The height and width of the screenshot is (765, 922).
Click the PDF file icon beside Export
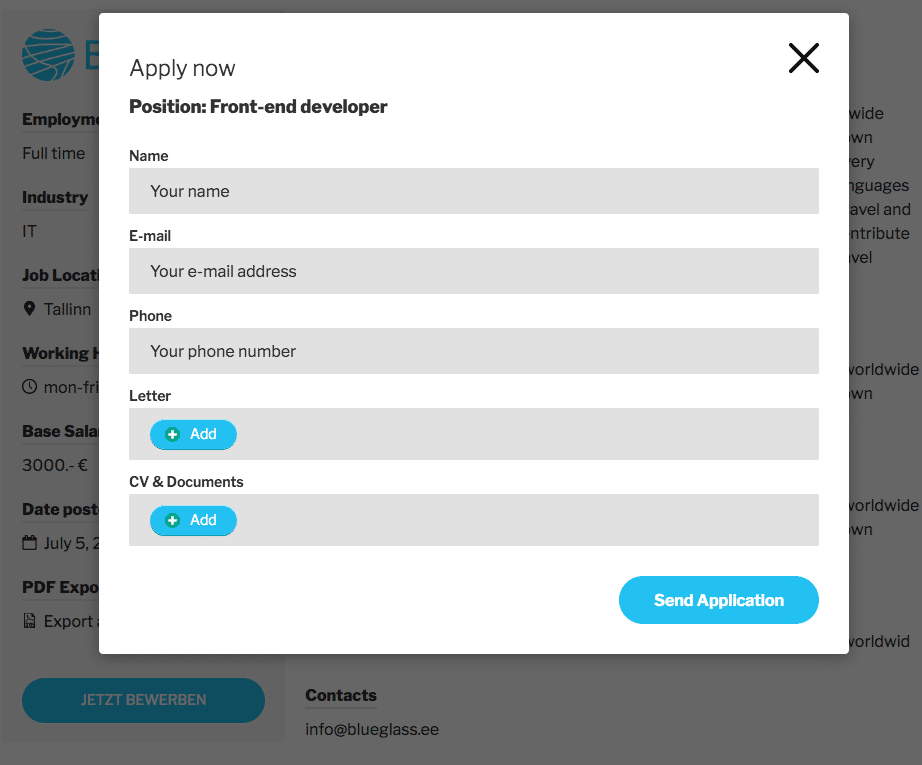[30, 621]
